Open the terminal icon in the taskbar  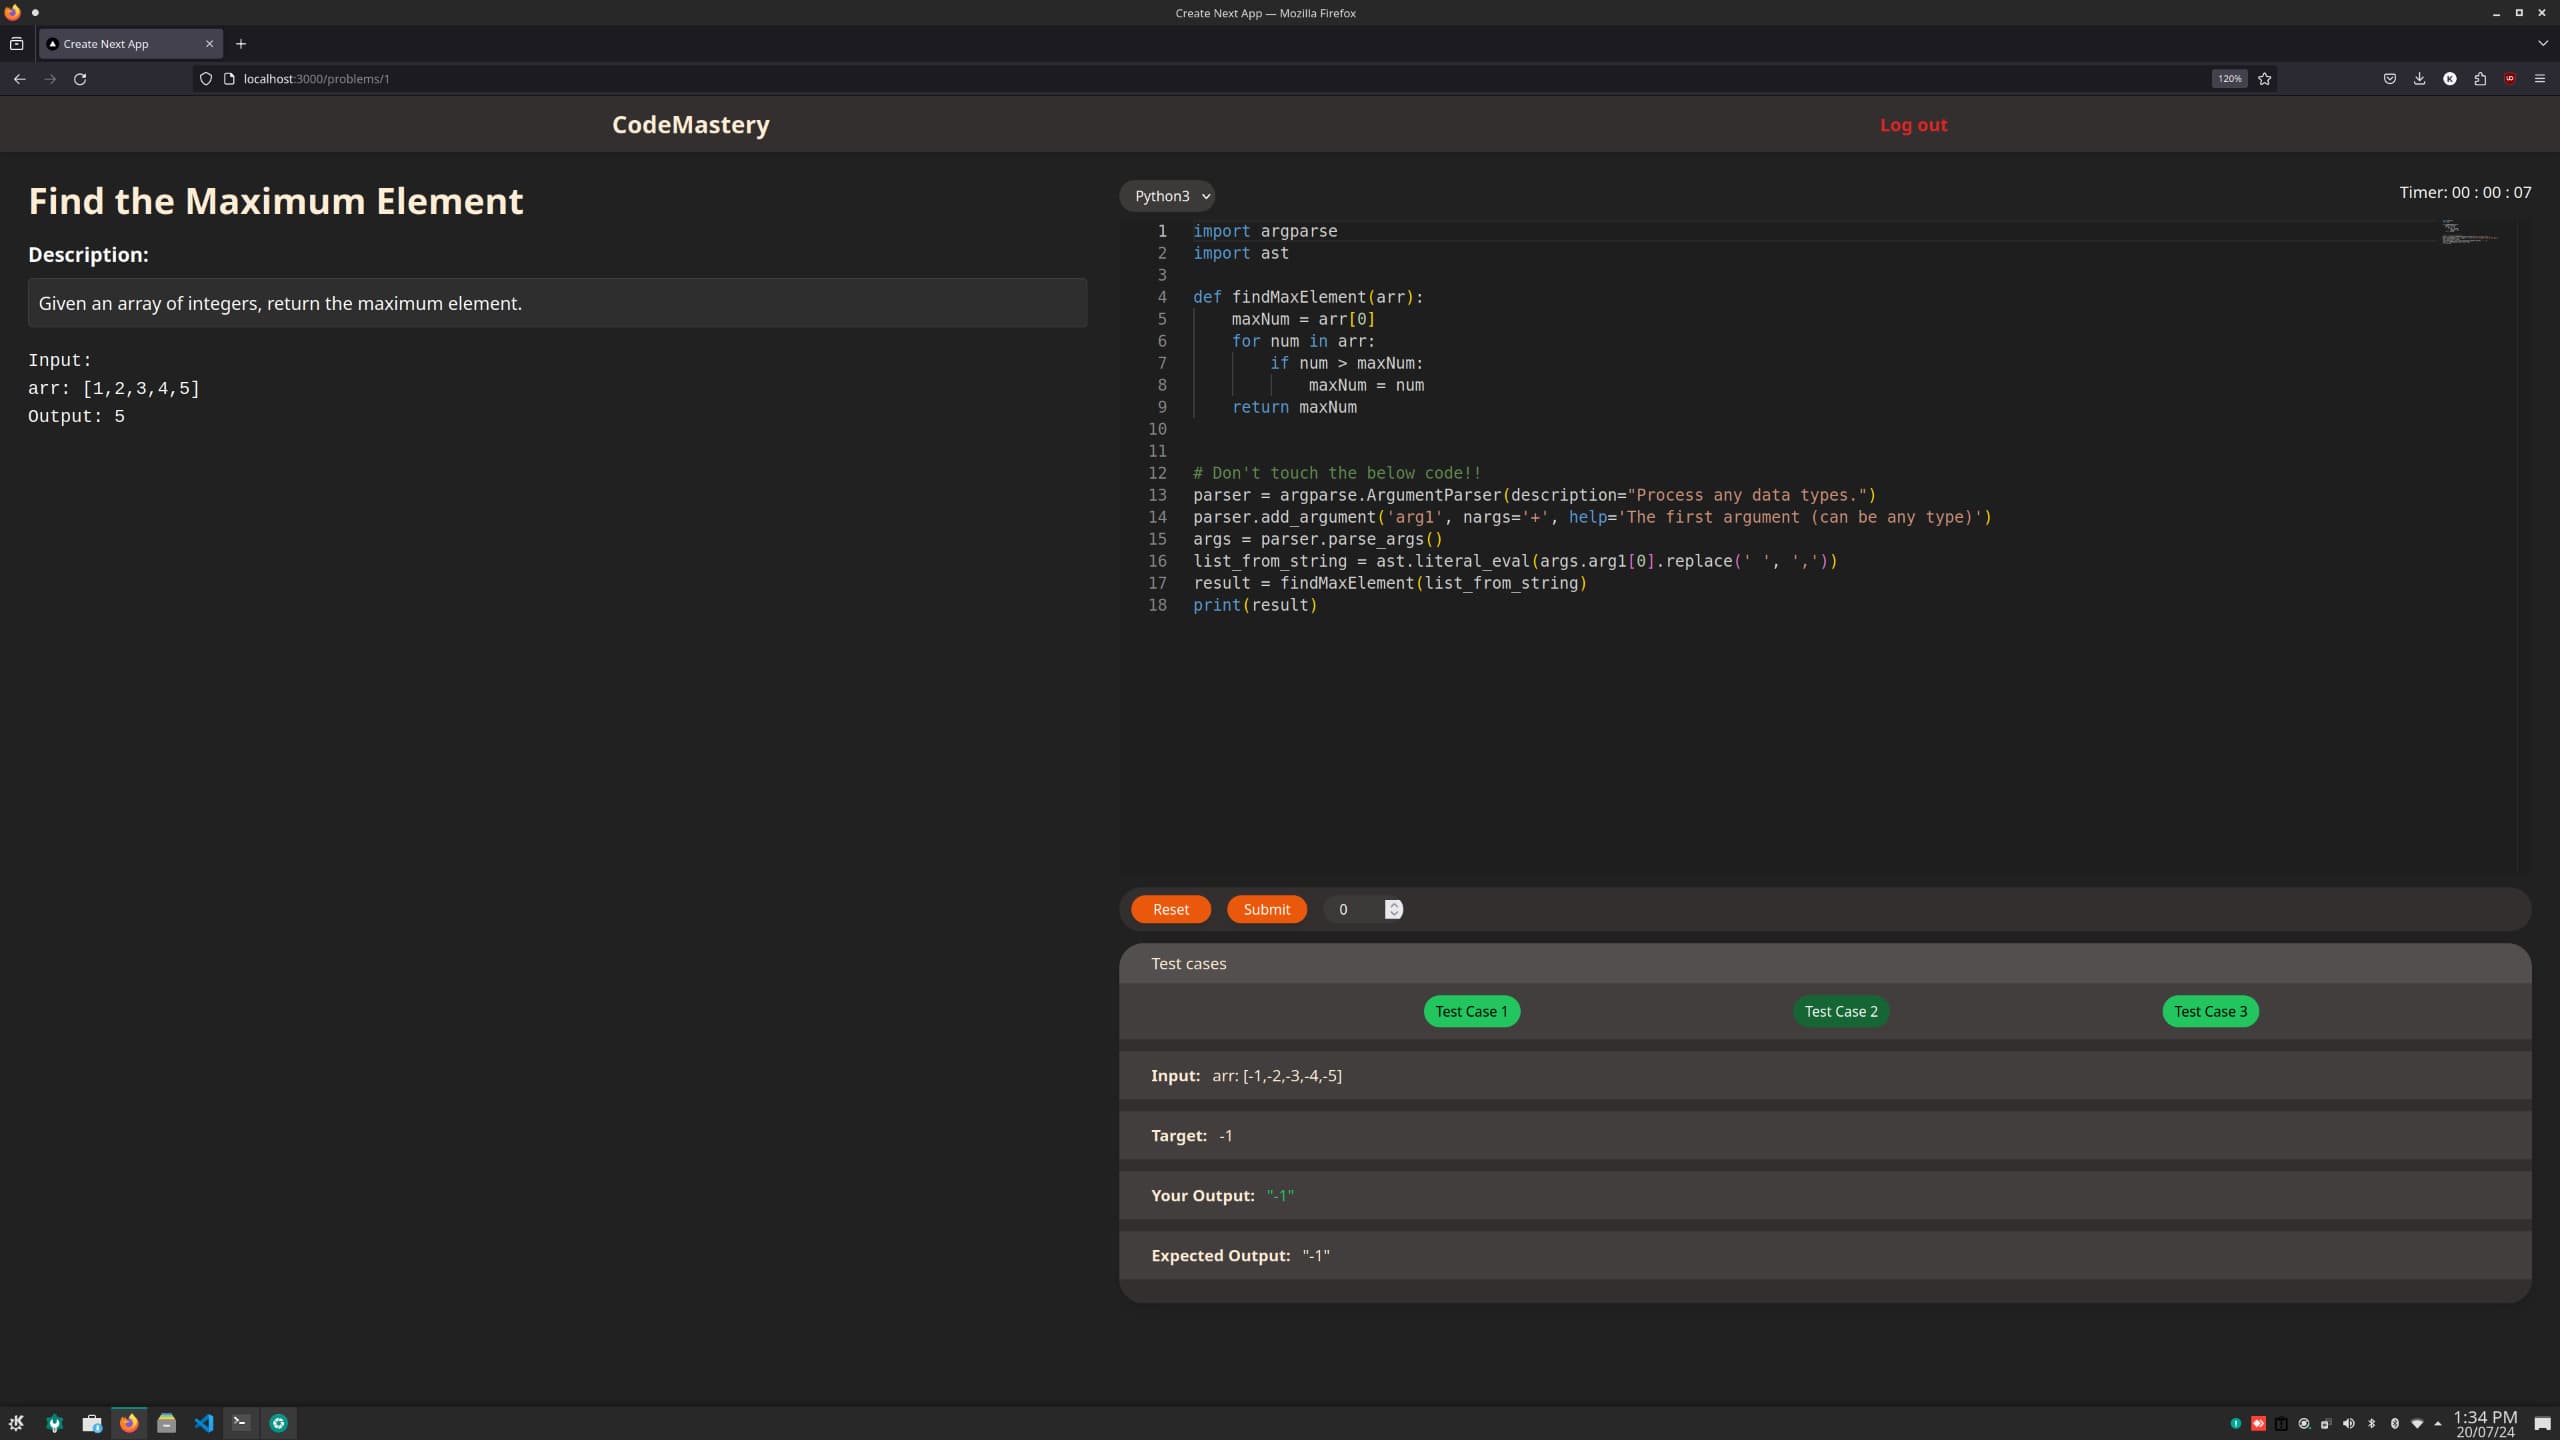click(241, 1423)
